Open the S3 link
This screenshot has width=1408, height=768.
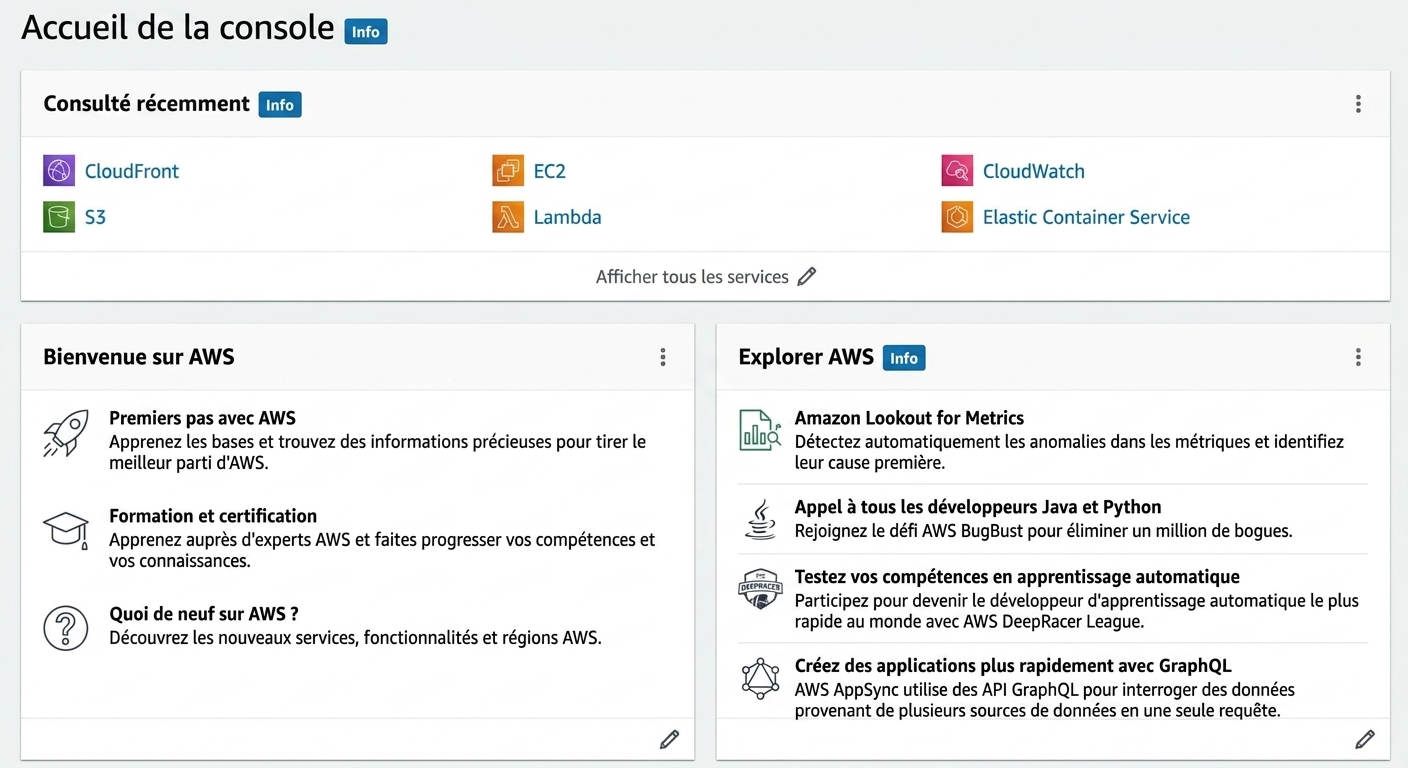(95, 217)
